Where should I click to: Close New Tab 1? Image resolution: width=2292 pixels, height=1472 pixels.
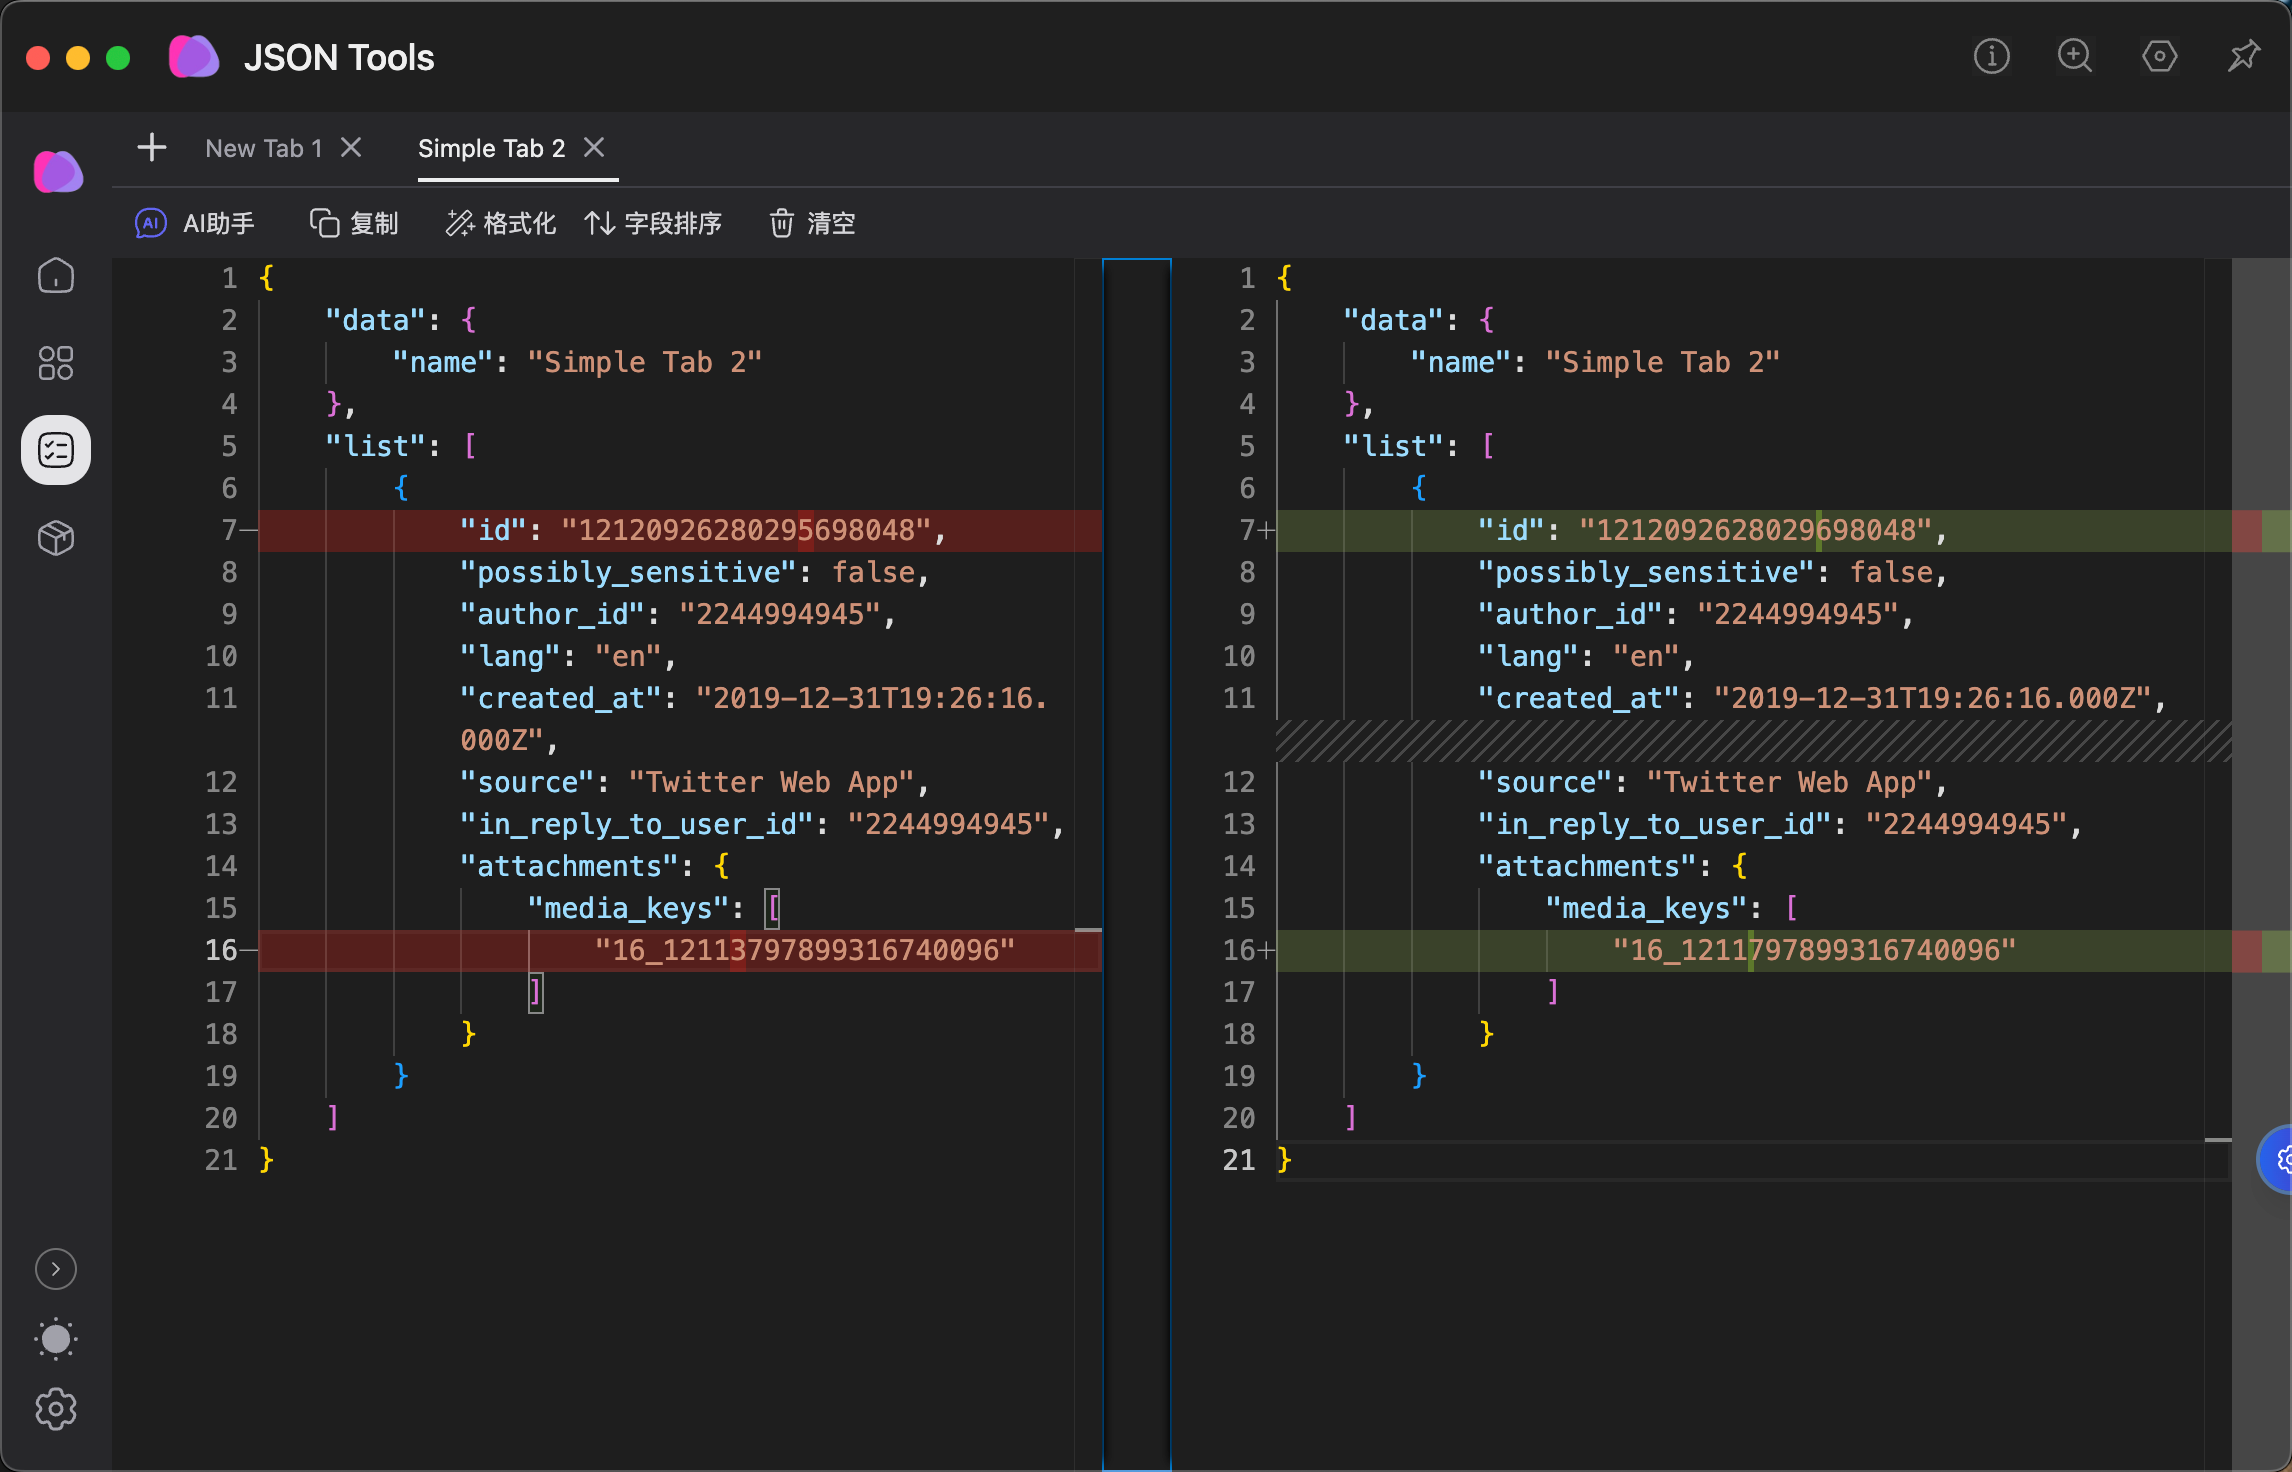[x=351, y=148]
